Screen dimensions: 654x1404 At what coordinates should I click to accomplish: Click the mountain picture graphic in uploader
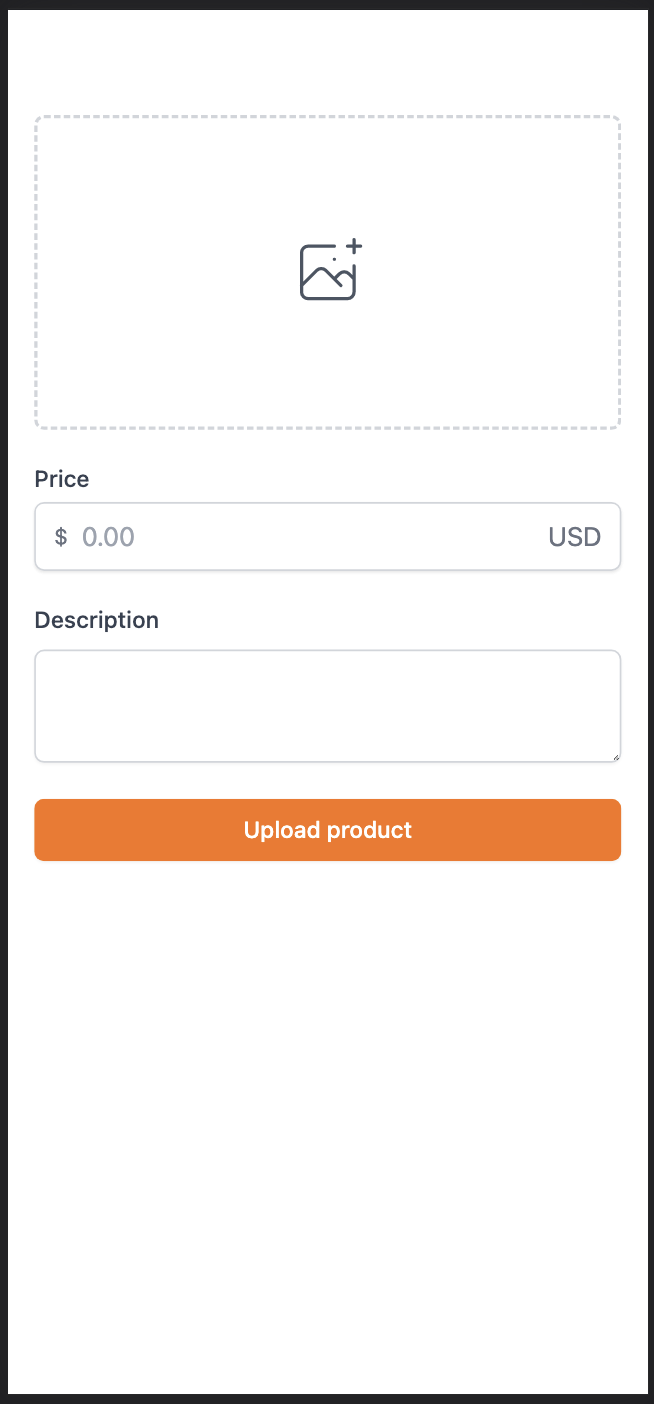click(327, 277)
